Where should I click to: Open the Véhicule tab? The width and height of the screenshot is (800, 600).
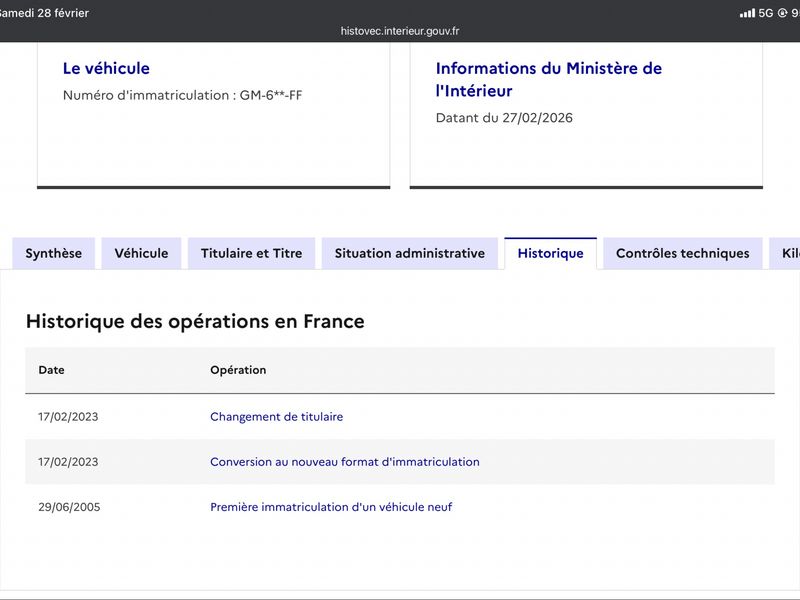pyautogui.click(x=141, y=253)
